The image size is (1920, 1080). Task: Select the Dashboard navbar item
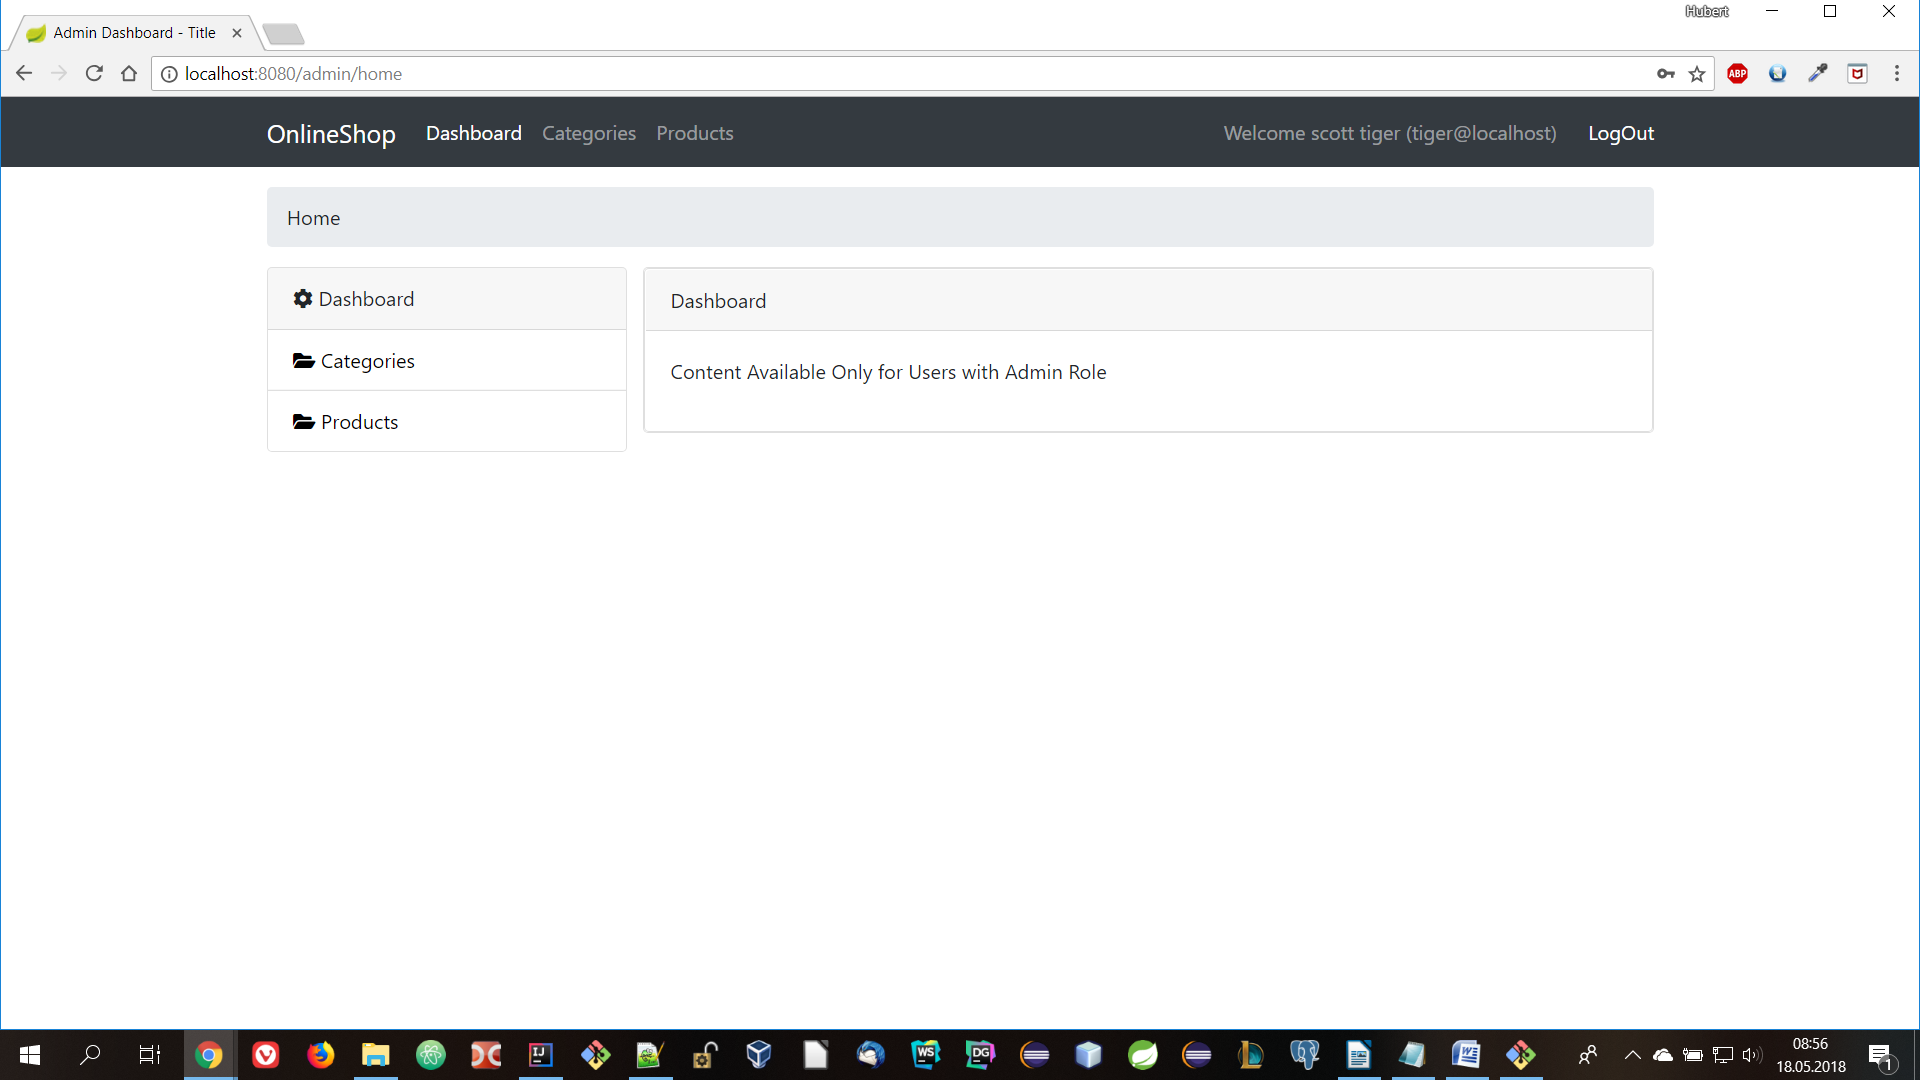pyautogui.click(x=473, y=133)
